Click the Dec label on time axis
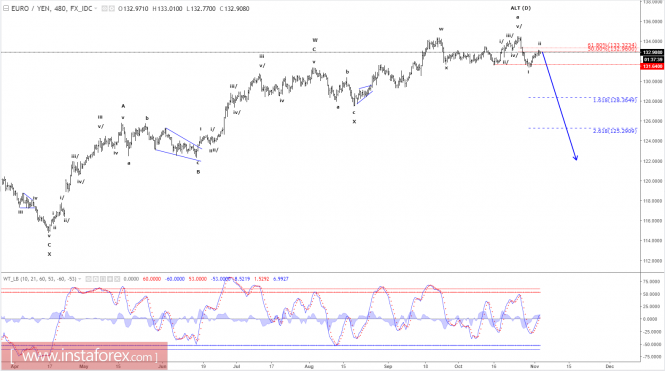 [609, 366]
